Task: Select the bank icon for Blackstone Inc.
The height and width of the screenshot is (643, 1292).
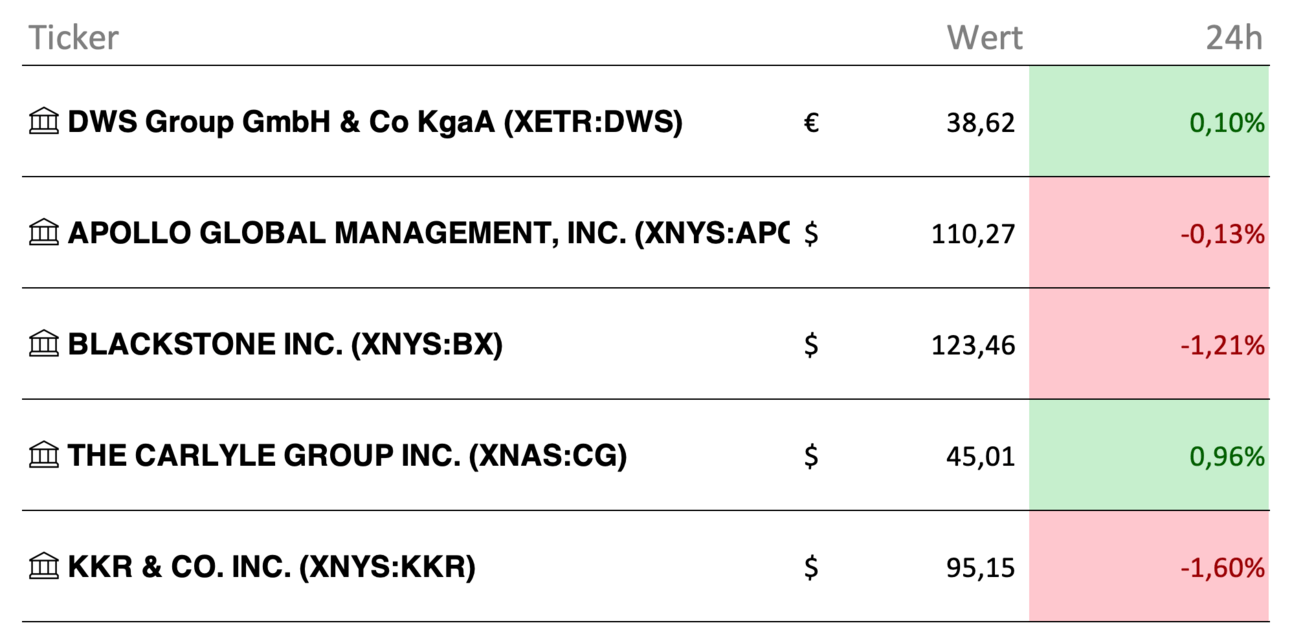Action: [x=44, y=344]
